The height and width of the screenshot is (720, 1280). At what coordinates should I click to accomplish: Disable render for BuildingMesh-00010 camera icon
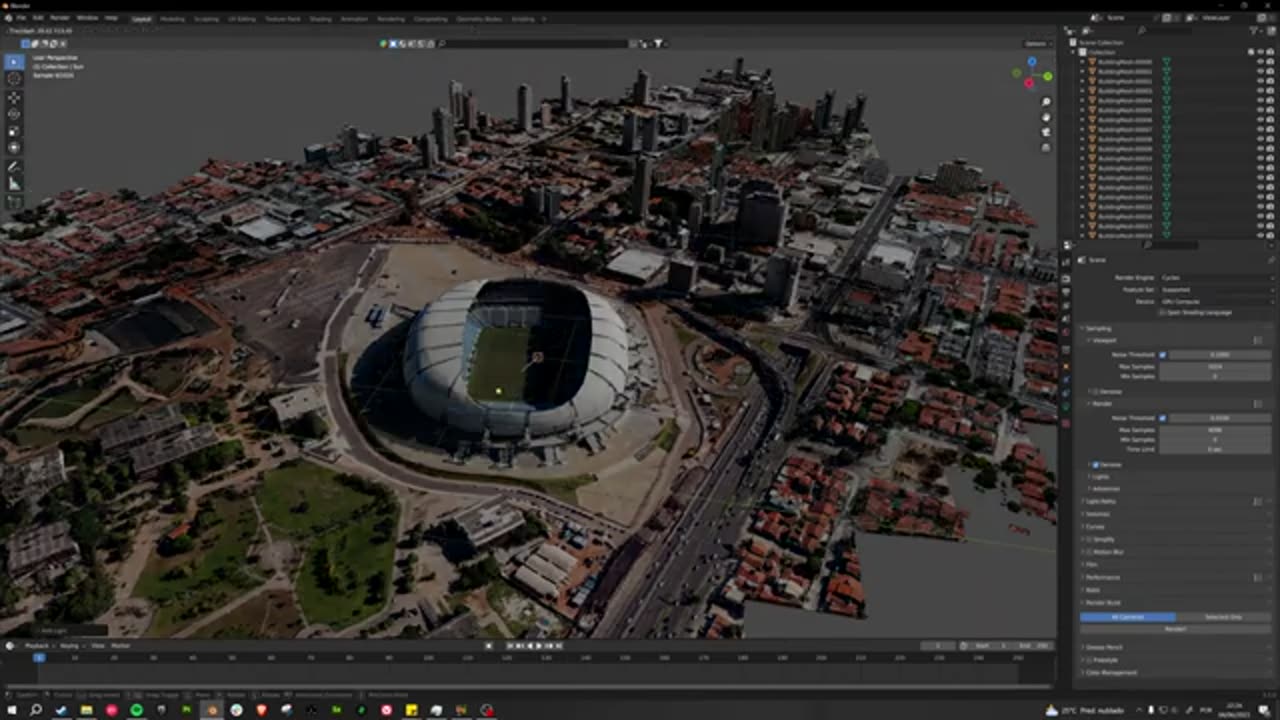(x=1269, y=158)
